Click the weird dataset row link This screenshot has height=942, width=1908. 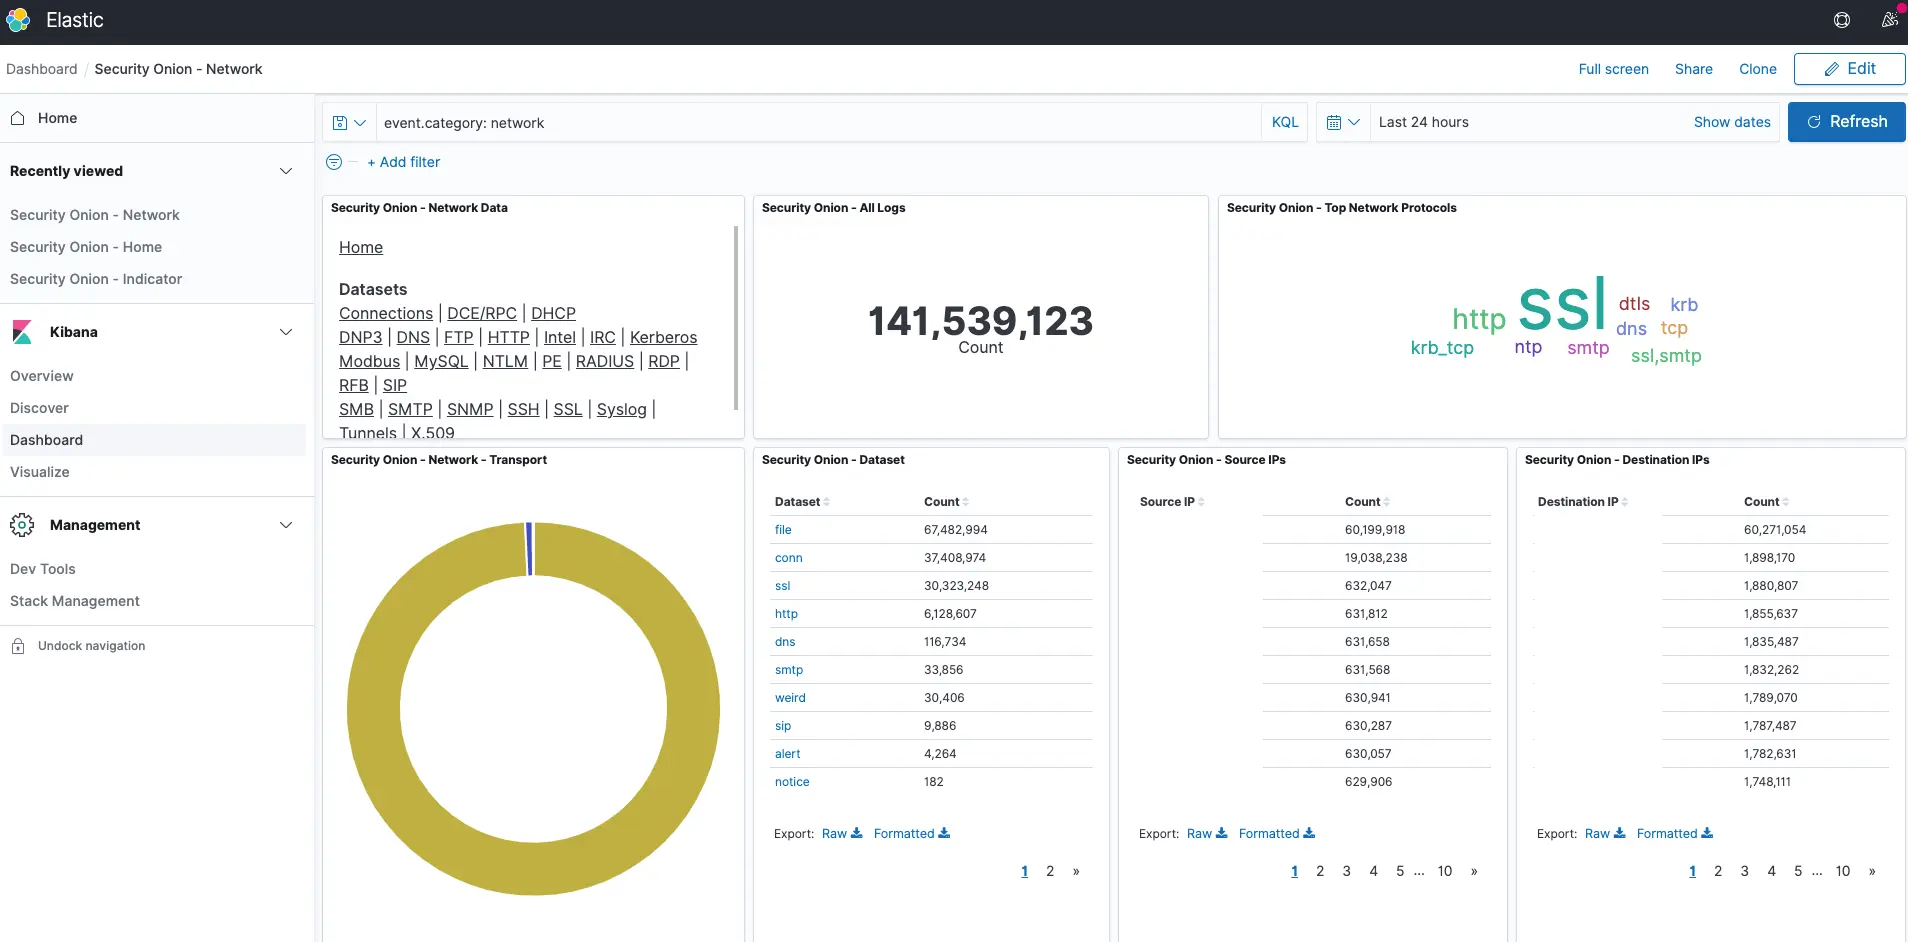(790, 698)
